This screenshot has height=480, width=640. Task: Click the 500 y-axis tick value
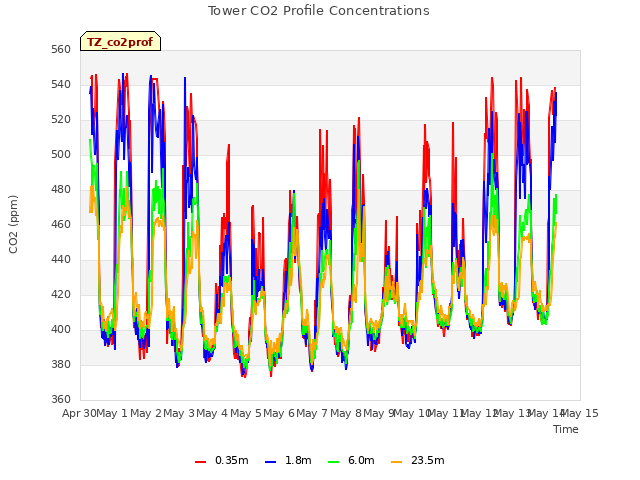pos(61,155)
